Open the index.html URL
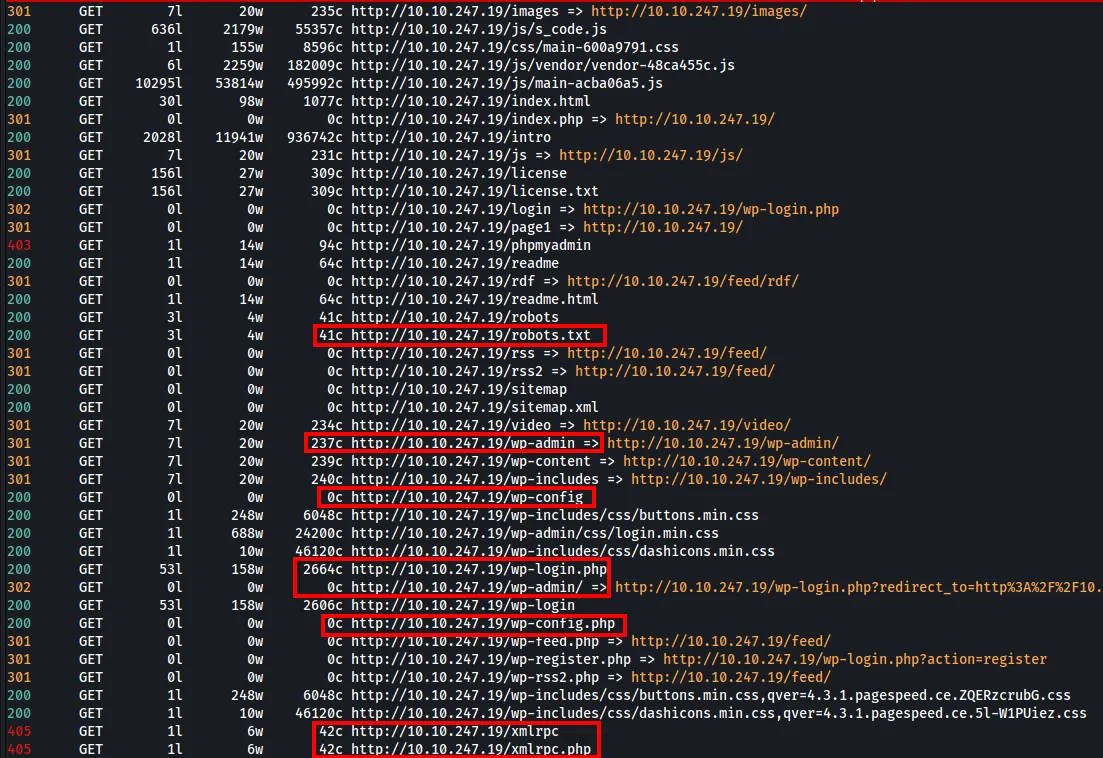This screenshot has width=1103, height=758. (x=470, y=101)
